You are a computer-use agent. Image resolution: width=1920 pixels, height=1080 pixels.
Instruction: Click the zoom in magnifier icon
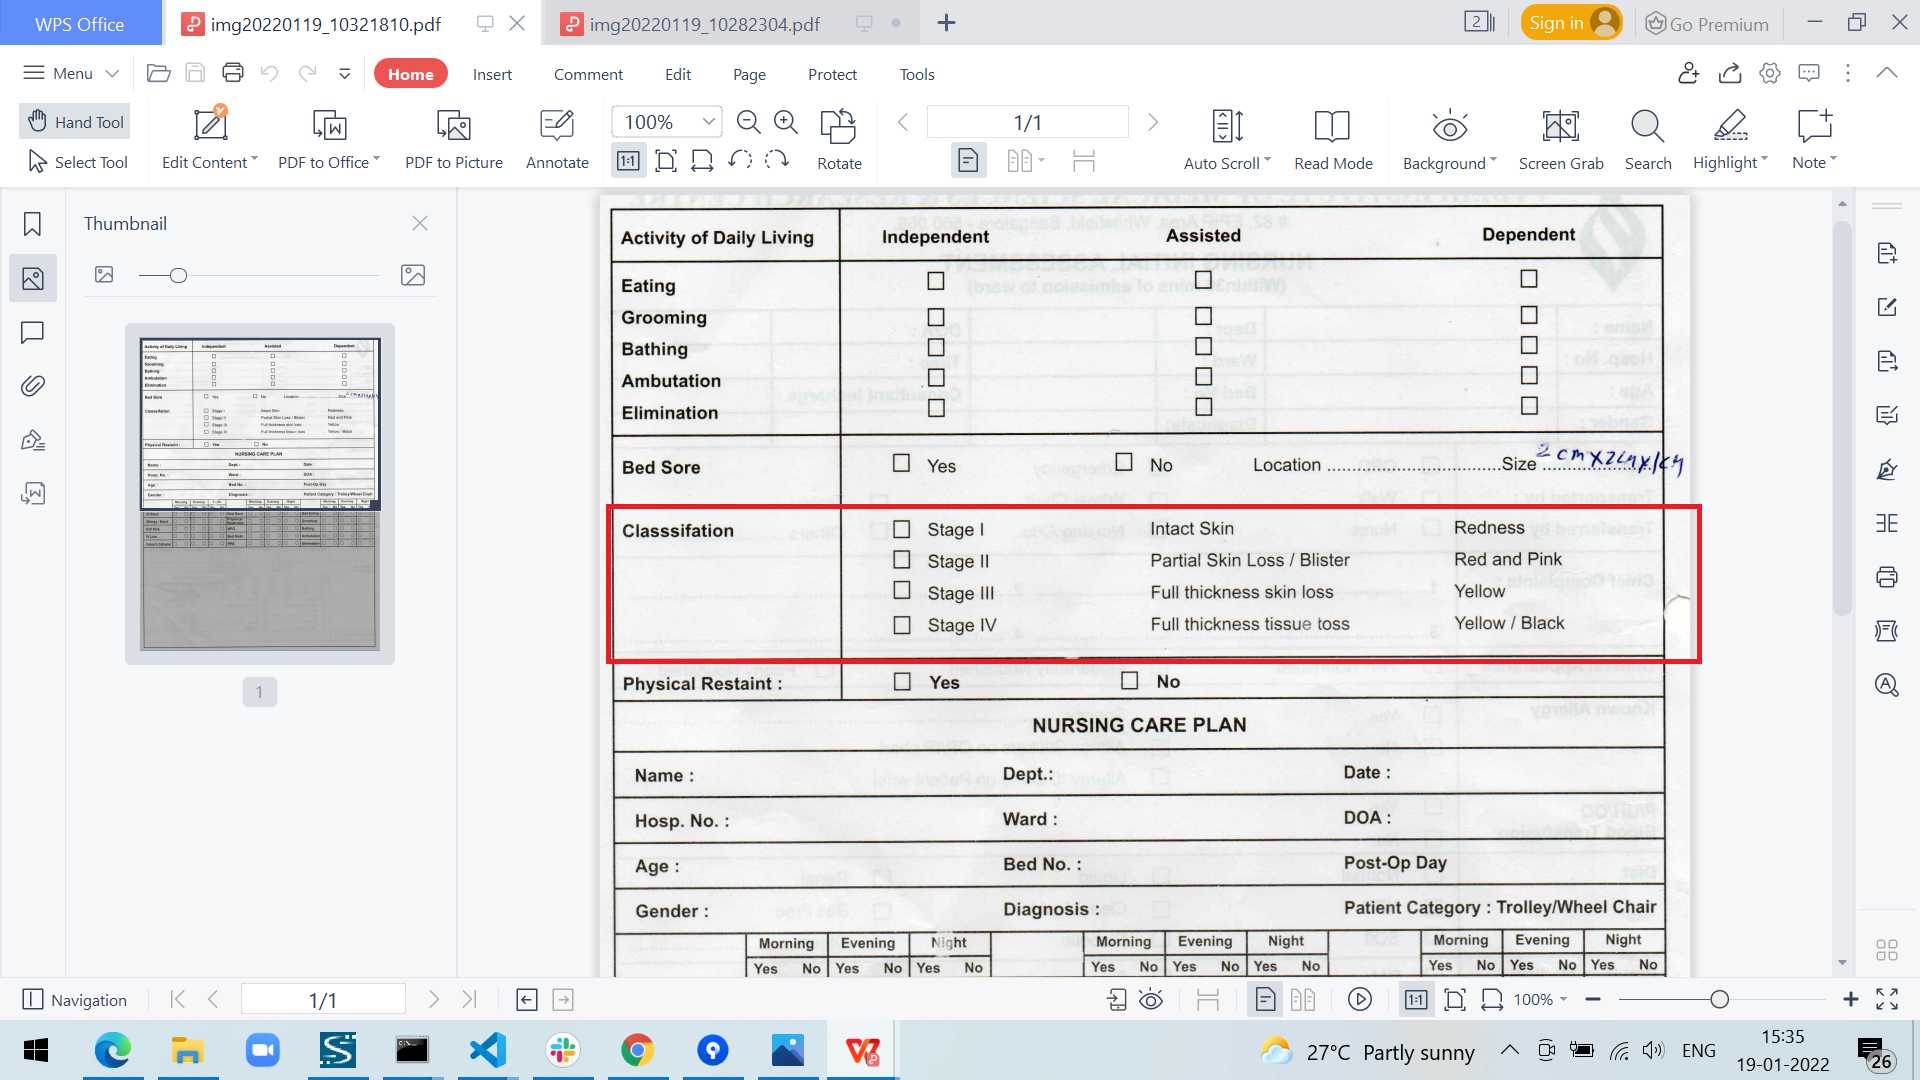pyautogui.click(x=787, y=122)
